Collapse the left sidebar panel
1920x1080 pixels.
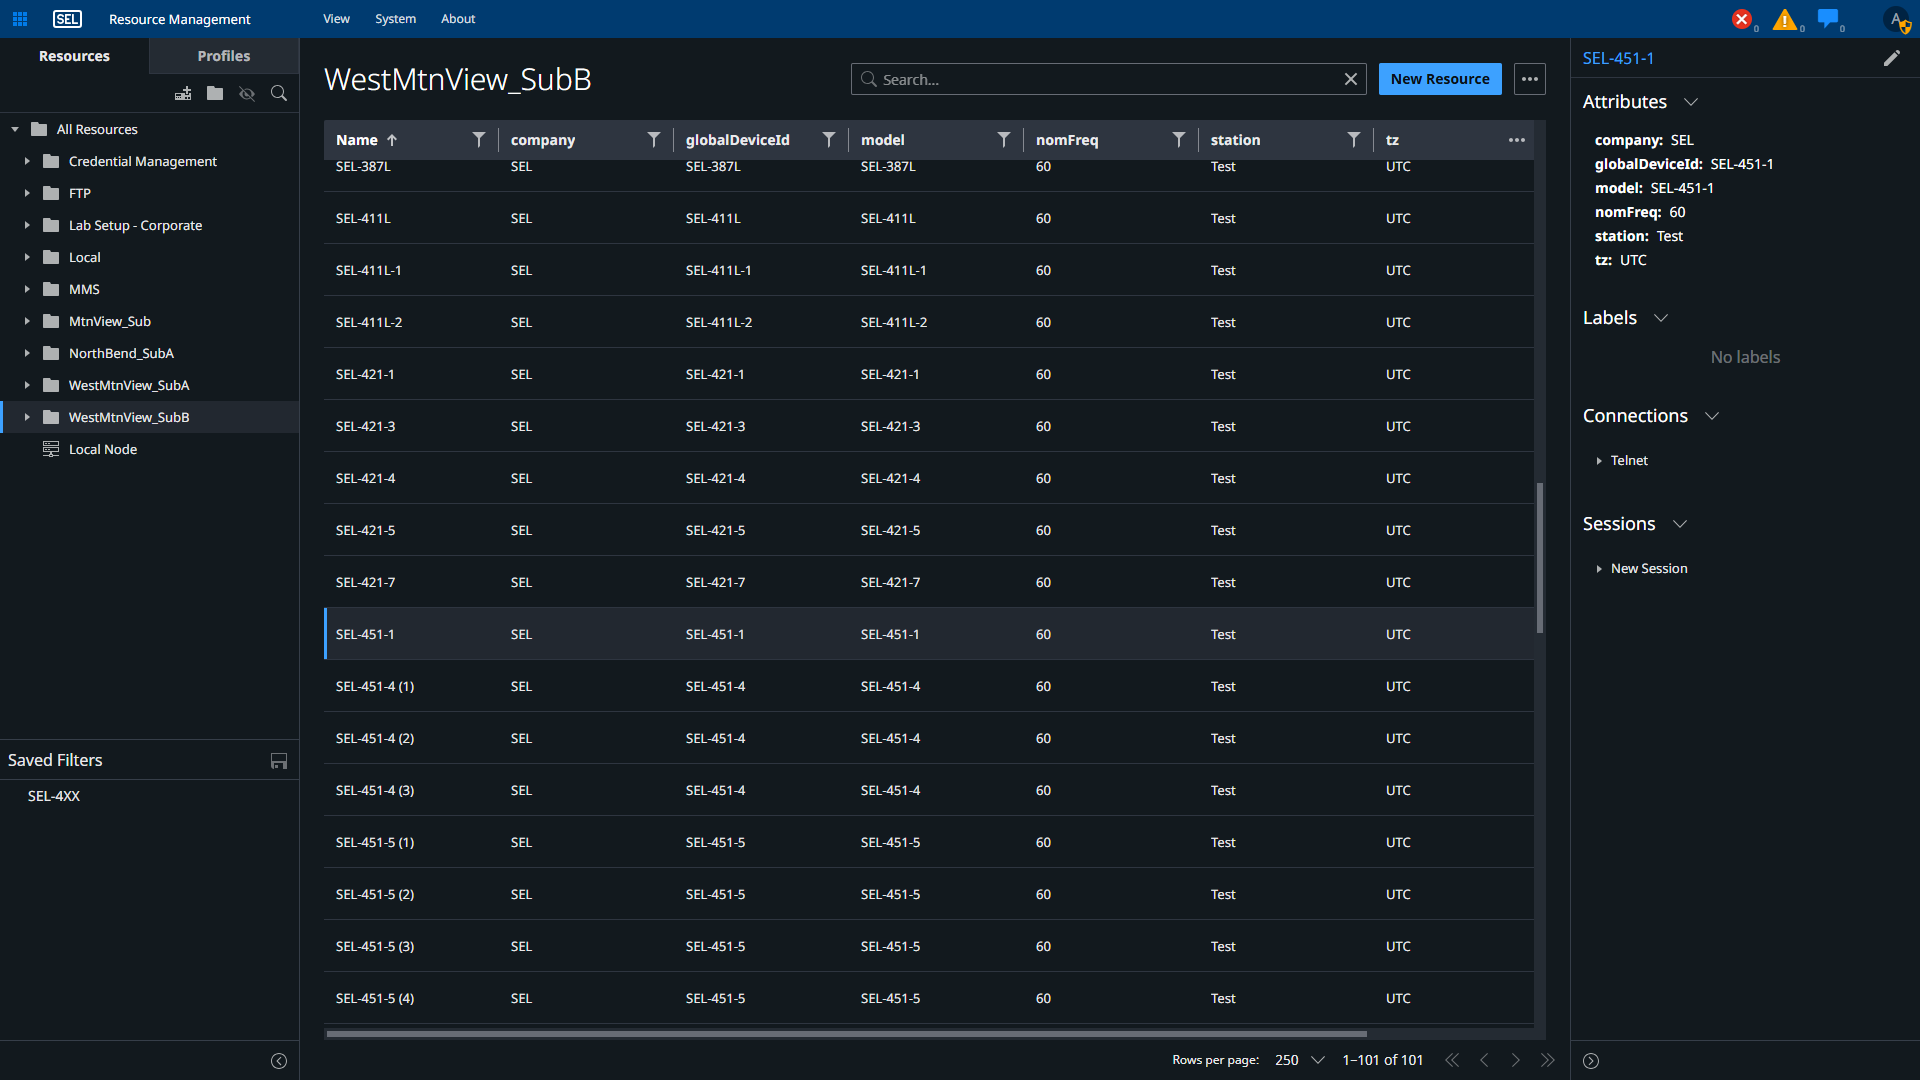279,1061
